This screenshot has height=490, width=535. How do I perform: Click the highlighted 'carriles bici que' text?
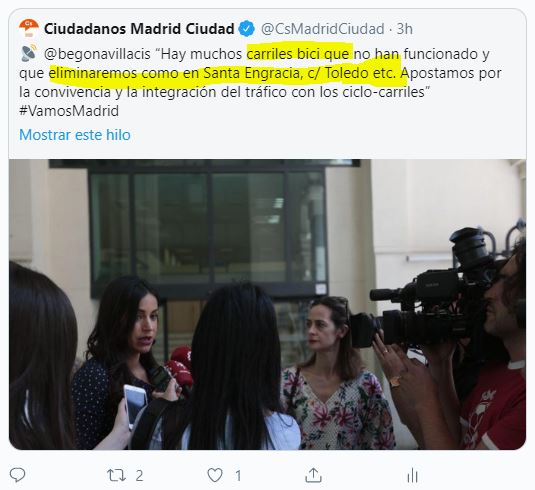tap(298, 54)
